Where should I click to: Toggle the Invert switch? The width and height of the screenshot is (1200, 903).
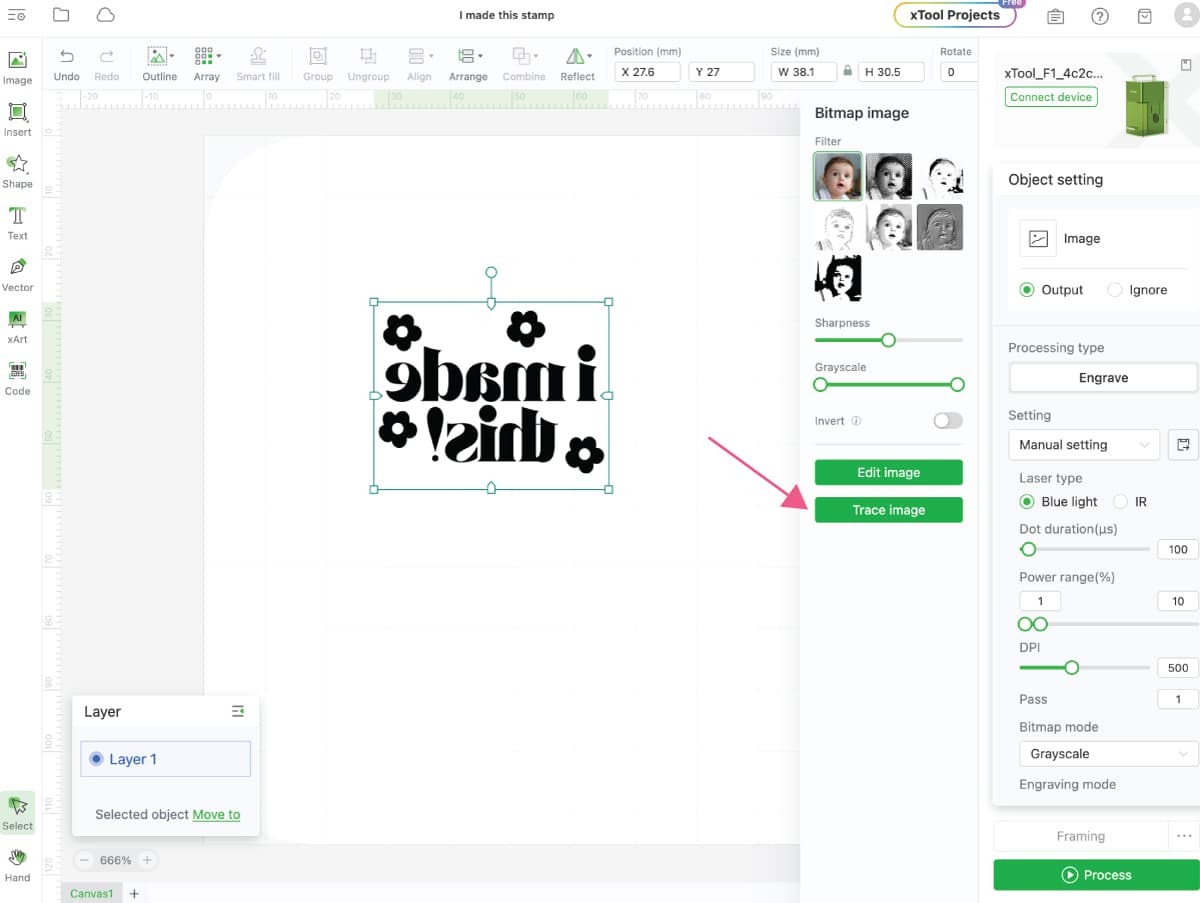coord(947,421)
